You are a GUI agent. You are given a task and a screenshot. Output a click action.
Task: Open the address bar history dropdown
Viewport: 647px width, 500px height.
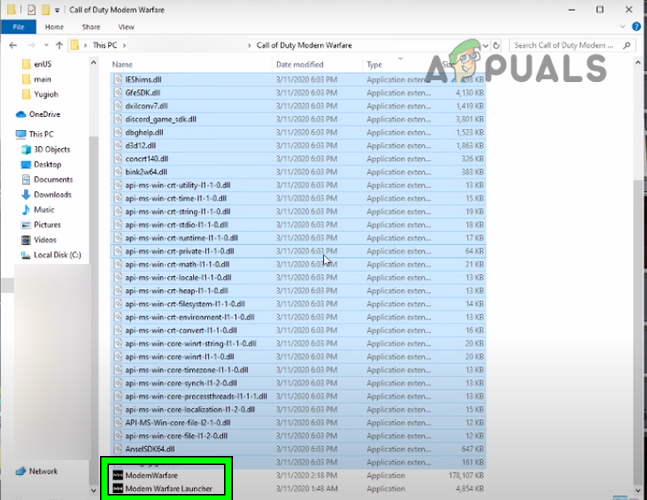tap(486, 45)
